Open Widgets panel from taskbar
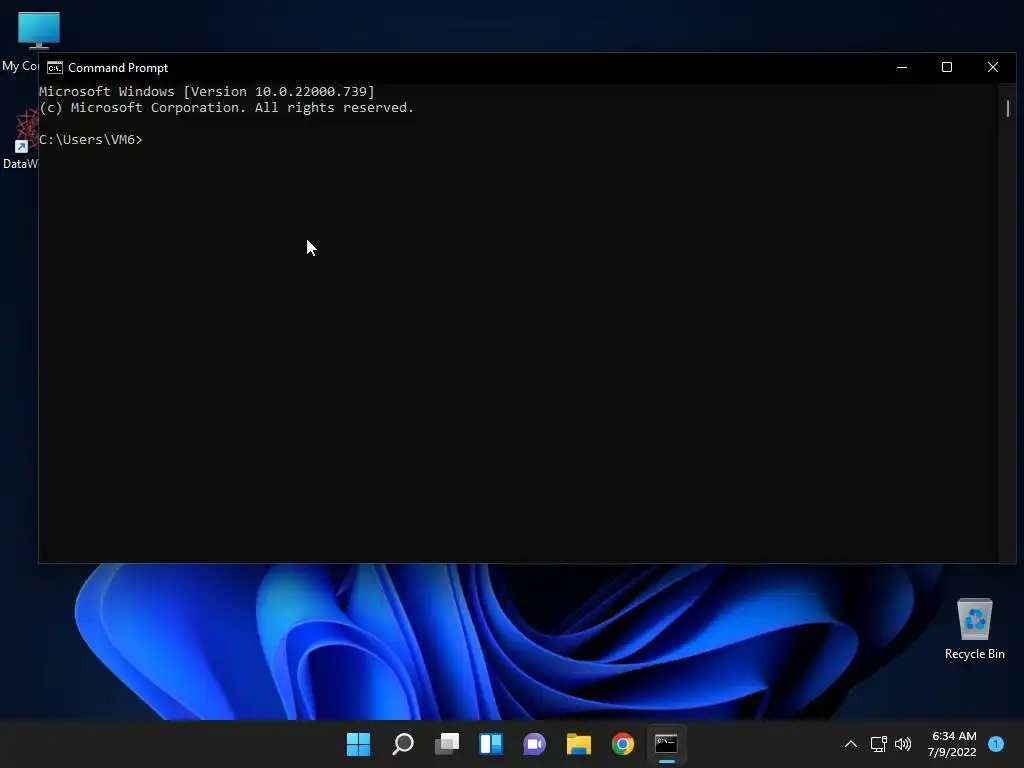Screen dimensions: 1024x768 490,744
